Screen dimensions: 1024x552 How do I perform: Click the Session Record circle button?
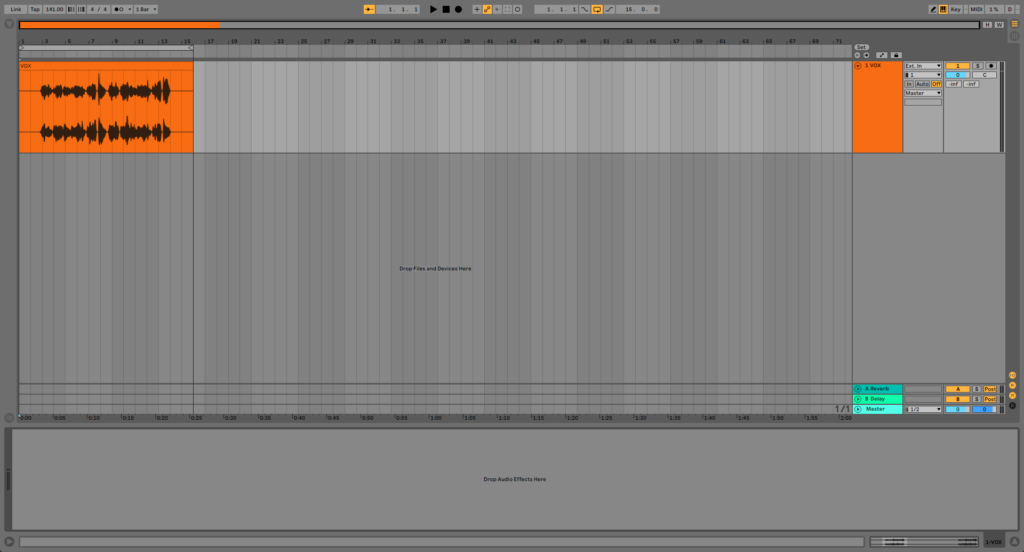(518, 9)
